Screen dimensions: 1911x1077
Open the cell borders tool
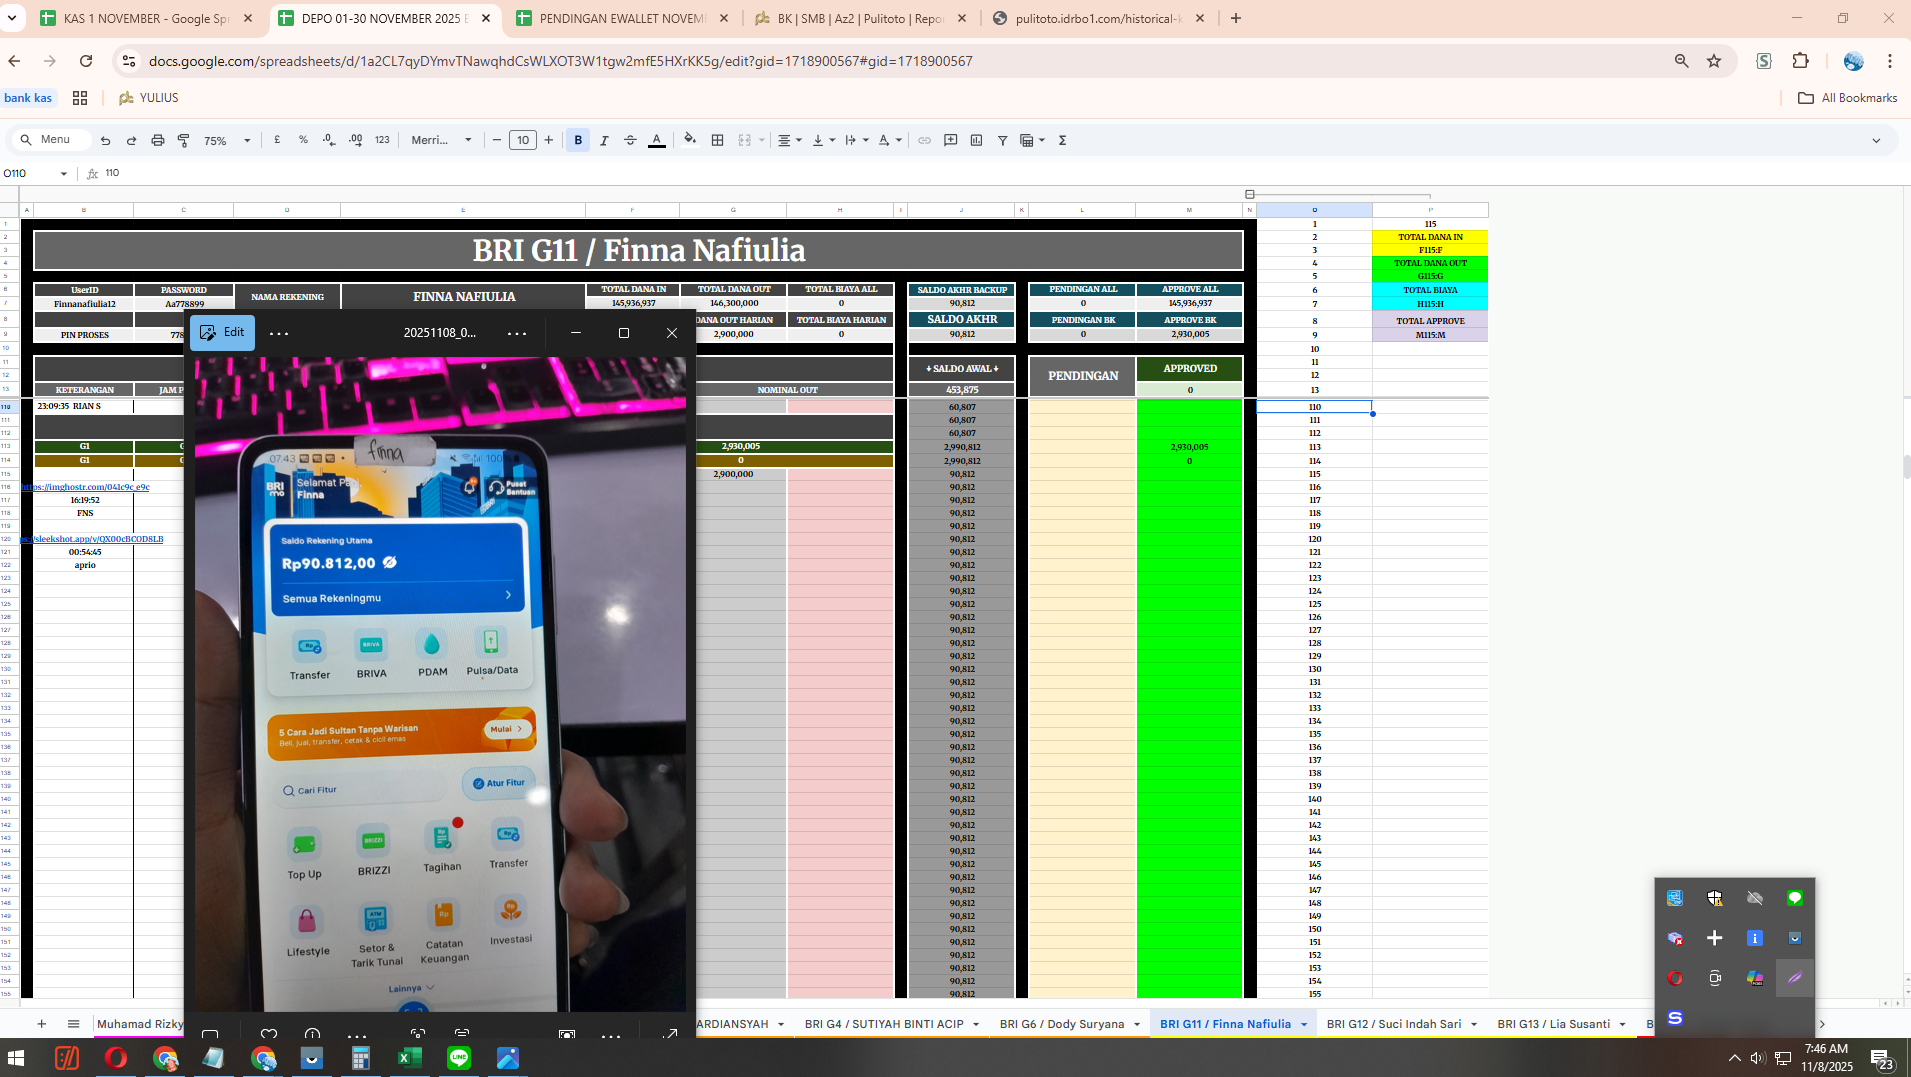(x=717, y=140)
